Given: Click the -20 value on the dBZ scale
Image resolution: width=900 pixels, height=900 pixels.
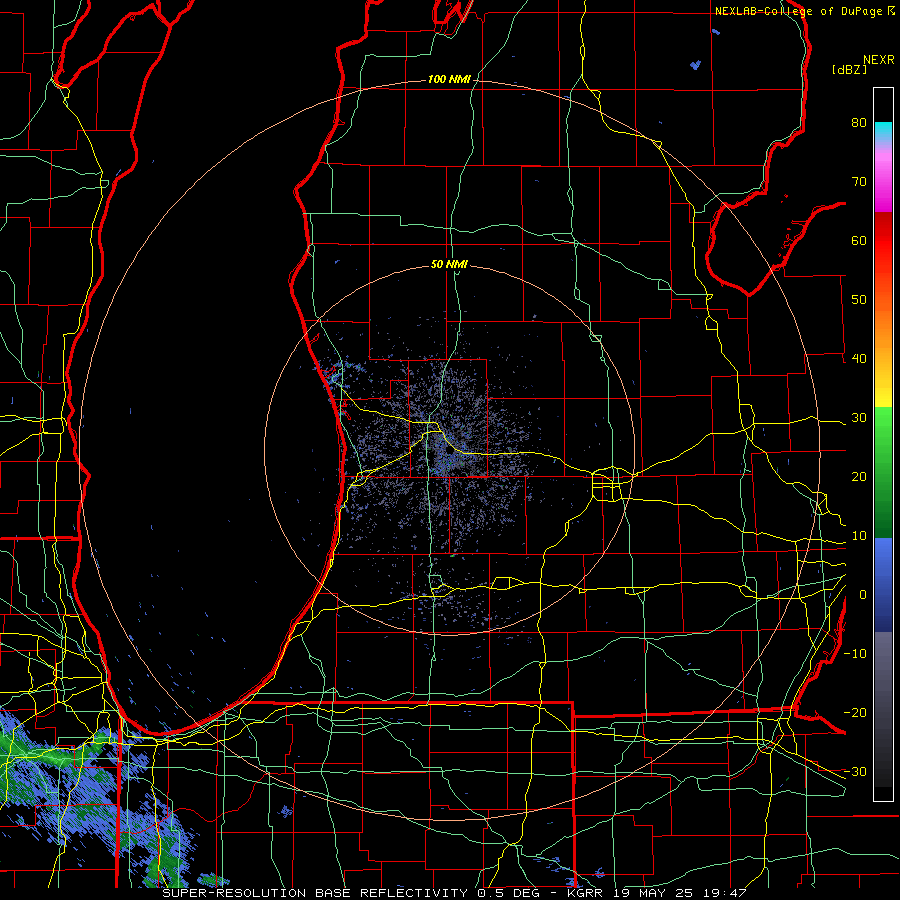Looking at the screenshot, I should pyautogui.click(x=855, y=712).
